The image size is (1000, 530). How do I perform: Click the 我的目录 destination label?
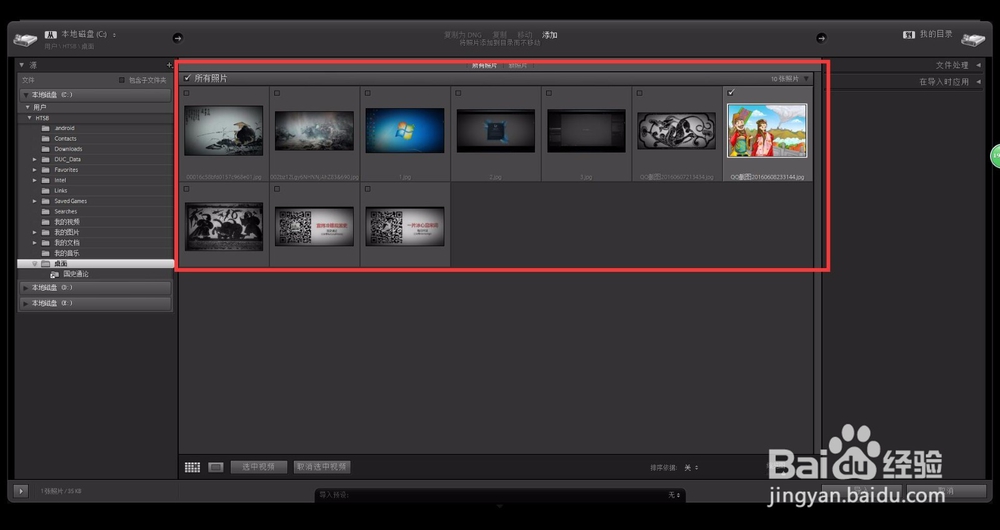tap(936, 34)
